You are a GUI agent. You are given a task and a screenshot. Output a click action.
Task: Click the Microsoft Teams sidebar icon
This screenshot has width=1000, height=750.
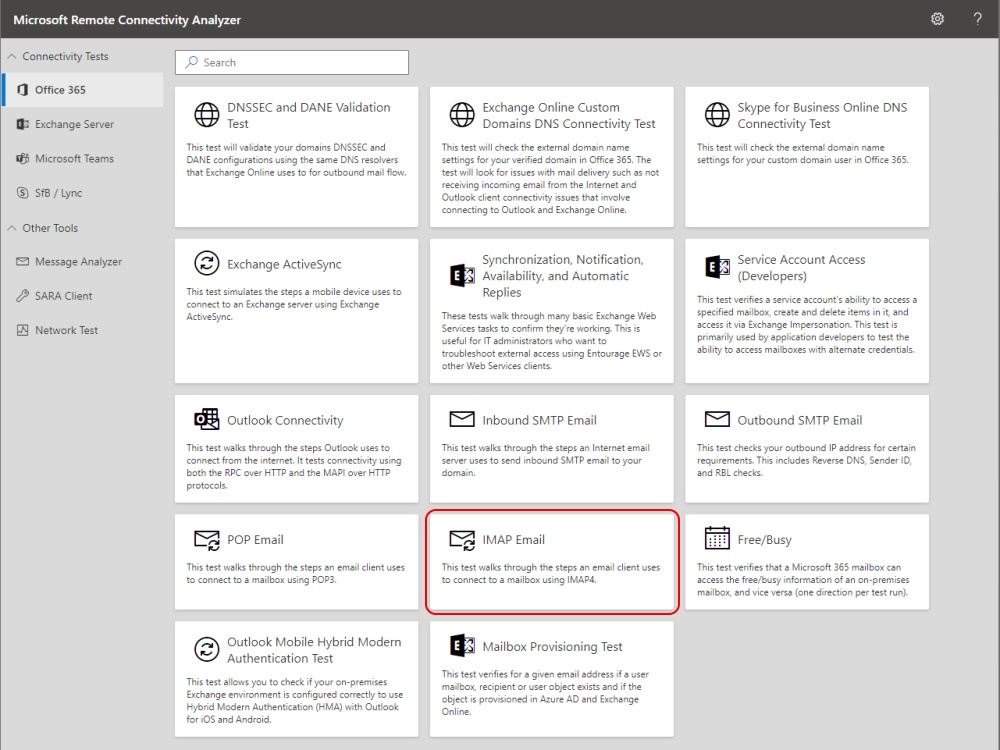pyautogui.click(x=22, y=159)
